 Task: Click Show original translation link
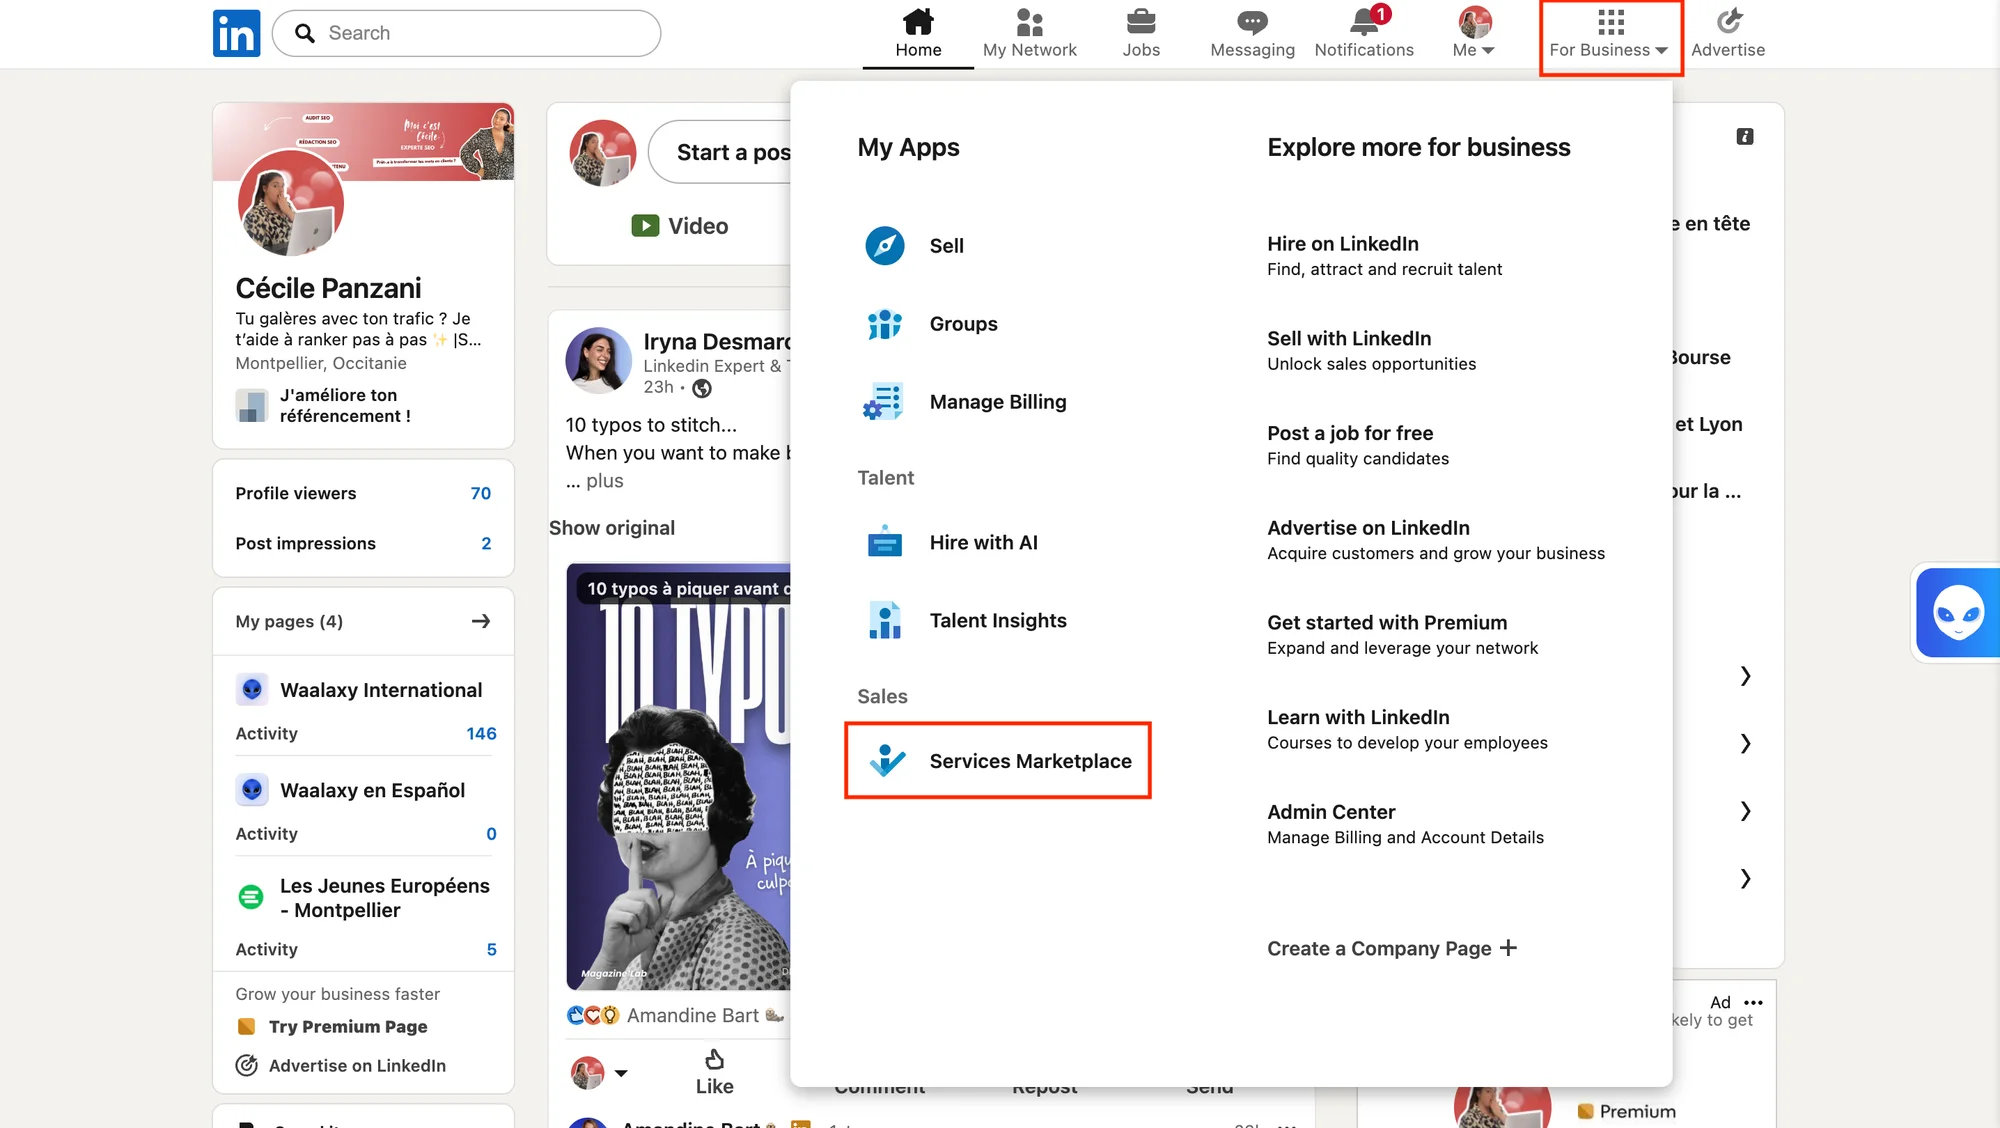click(x=612, y=528)
